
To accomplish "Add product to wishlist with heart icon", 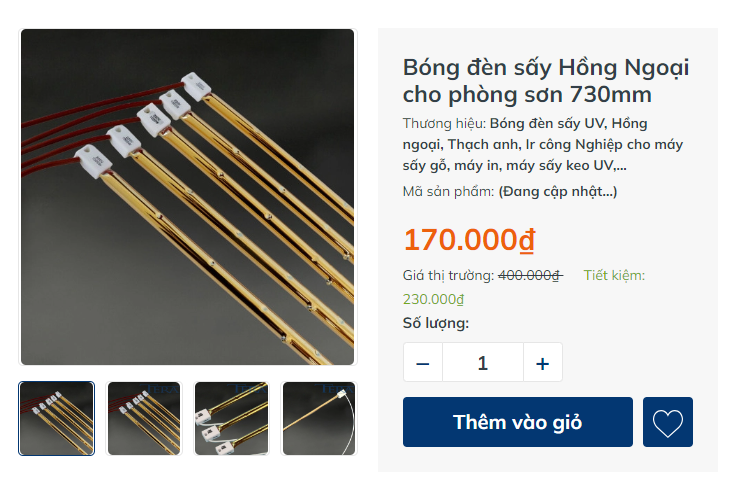I will point(668,422).
